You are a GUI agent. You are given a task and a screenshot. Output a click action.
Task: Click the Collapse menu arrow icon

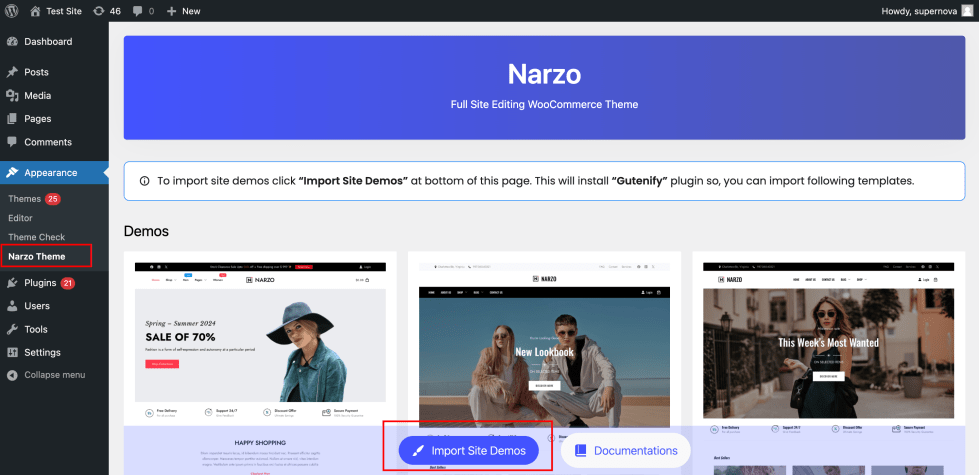click(12, 375)
